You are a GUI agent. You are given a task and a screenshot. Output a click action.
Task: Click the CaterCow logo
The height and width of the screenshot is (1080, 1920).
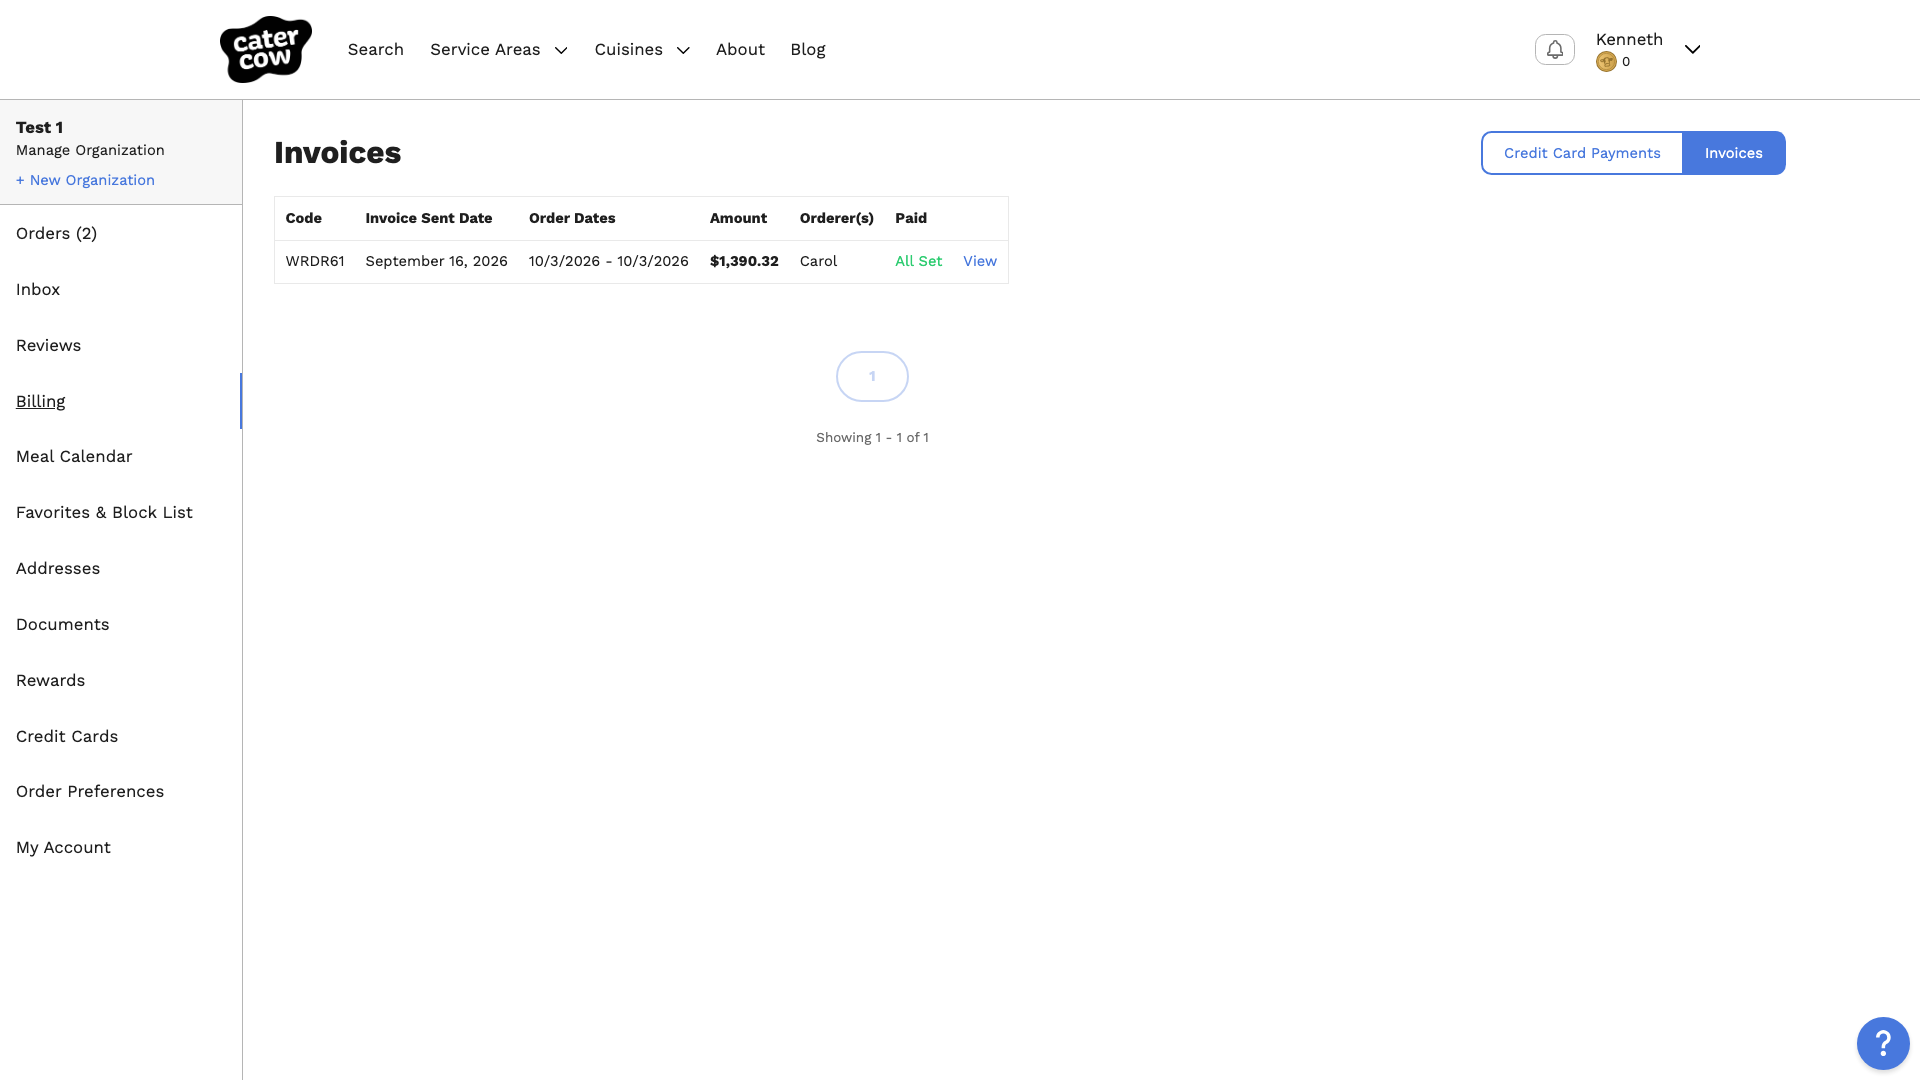tap(265, 49)
